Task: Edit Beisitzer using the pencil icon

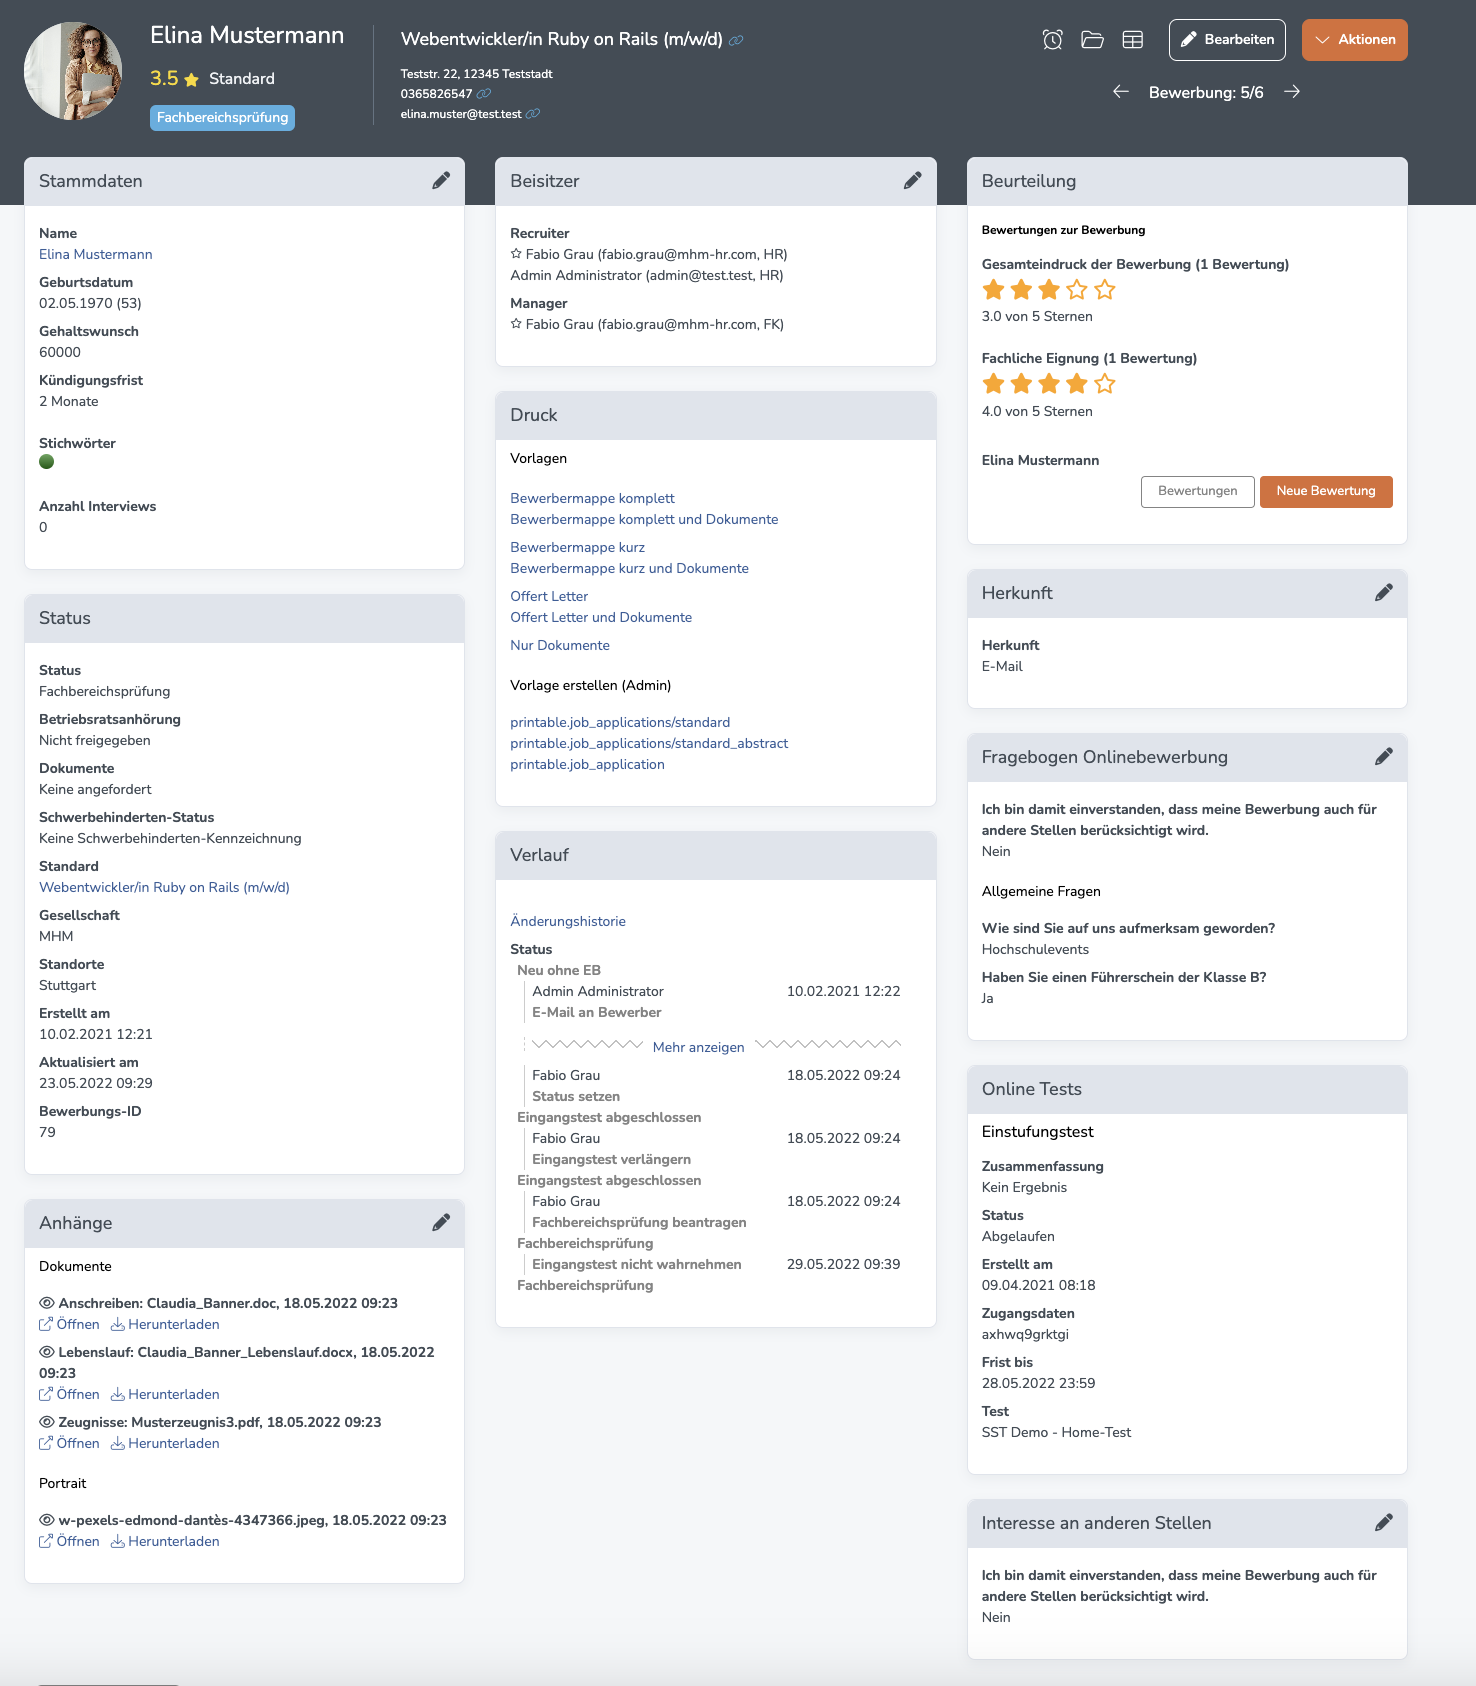Action: [x=913, y=181]
